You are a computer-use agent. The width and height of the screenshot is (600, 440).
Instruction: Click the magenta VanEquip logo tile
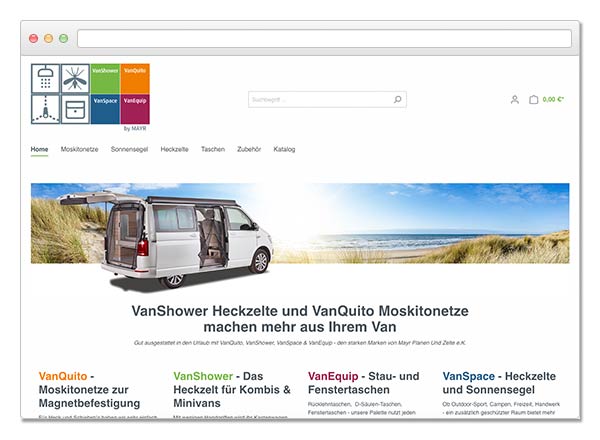135,109
